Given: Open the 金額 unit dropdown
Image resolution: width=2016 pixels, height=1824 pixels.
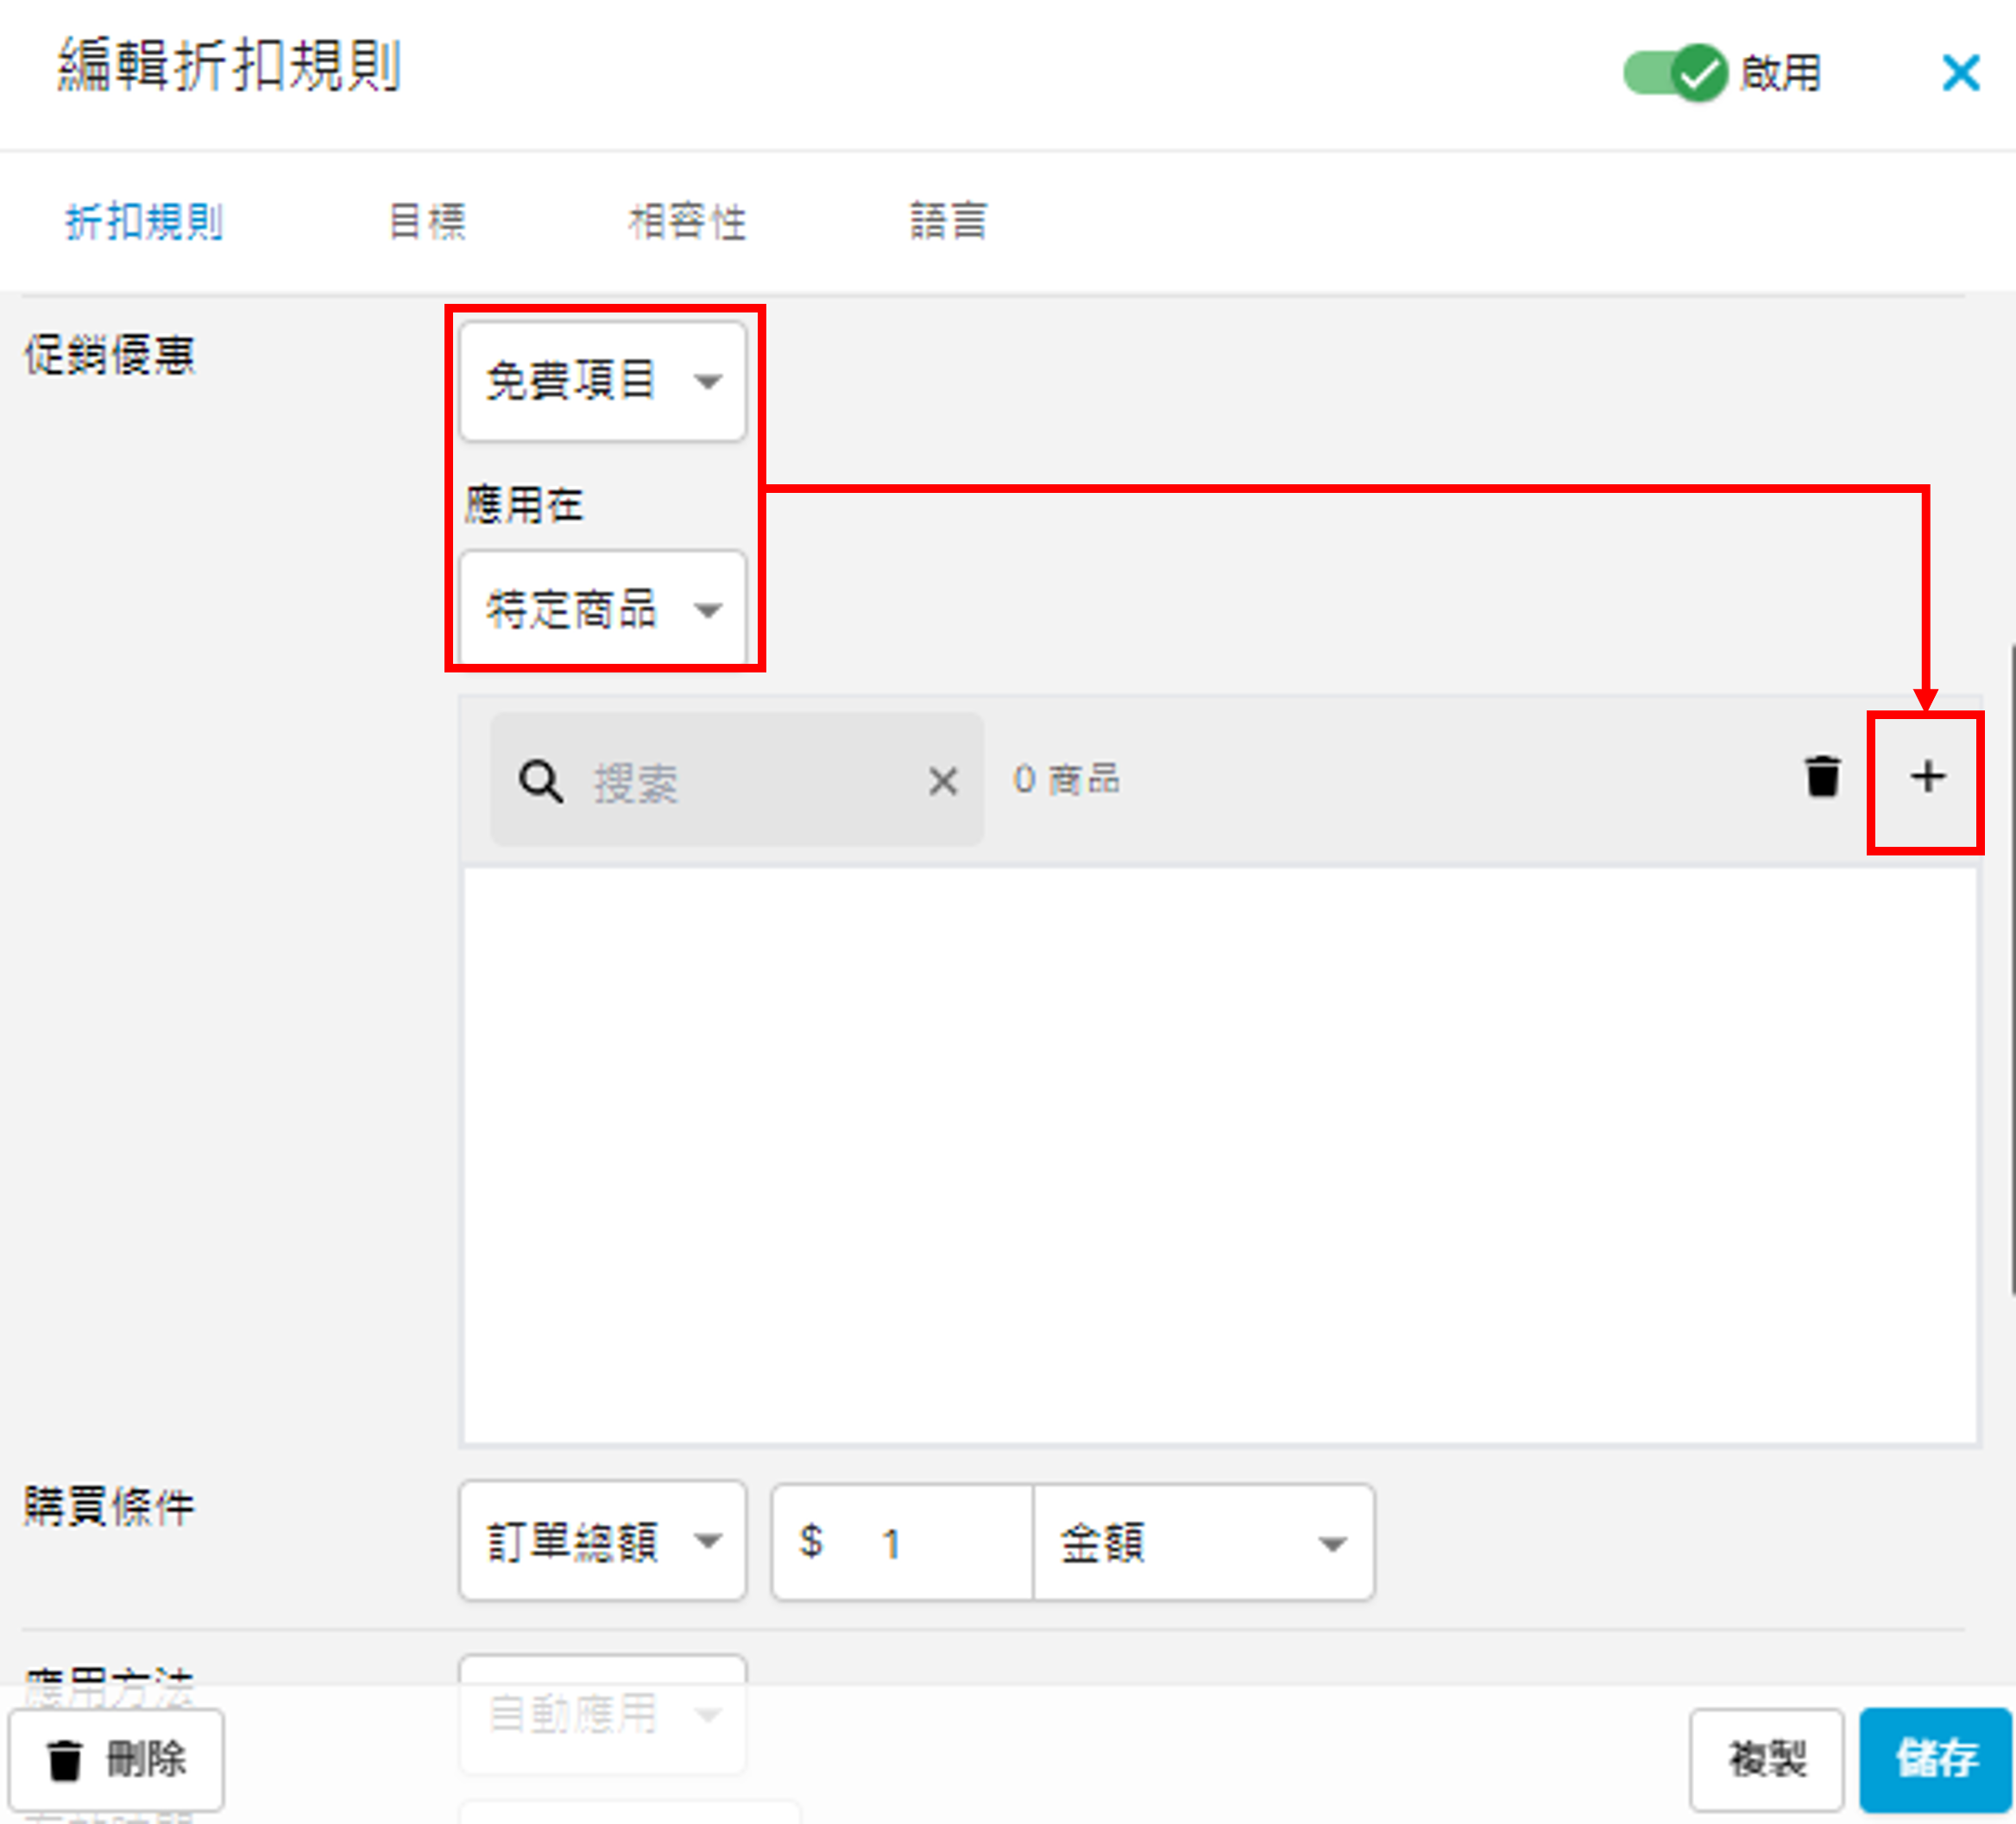Looking at the screenshot, I should coord(1203,1543).
